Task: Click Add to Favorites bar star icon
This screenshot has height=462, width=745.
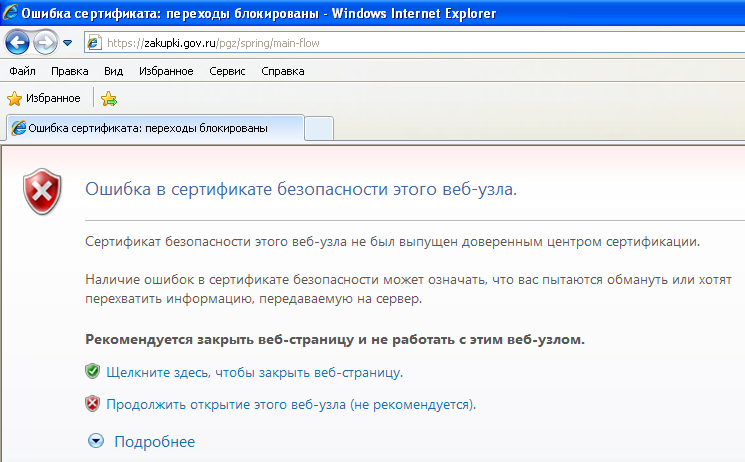Action: coord(109,98)
